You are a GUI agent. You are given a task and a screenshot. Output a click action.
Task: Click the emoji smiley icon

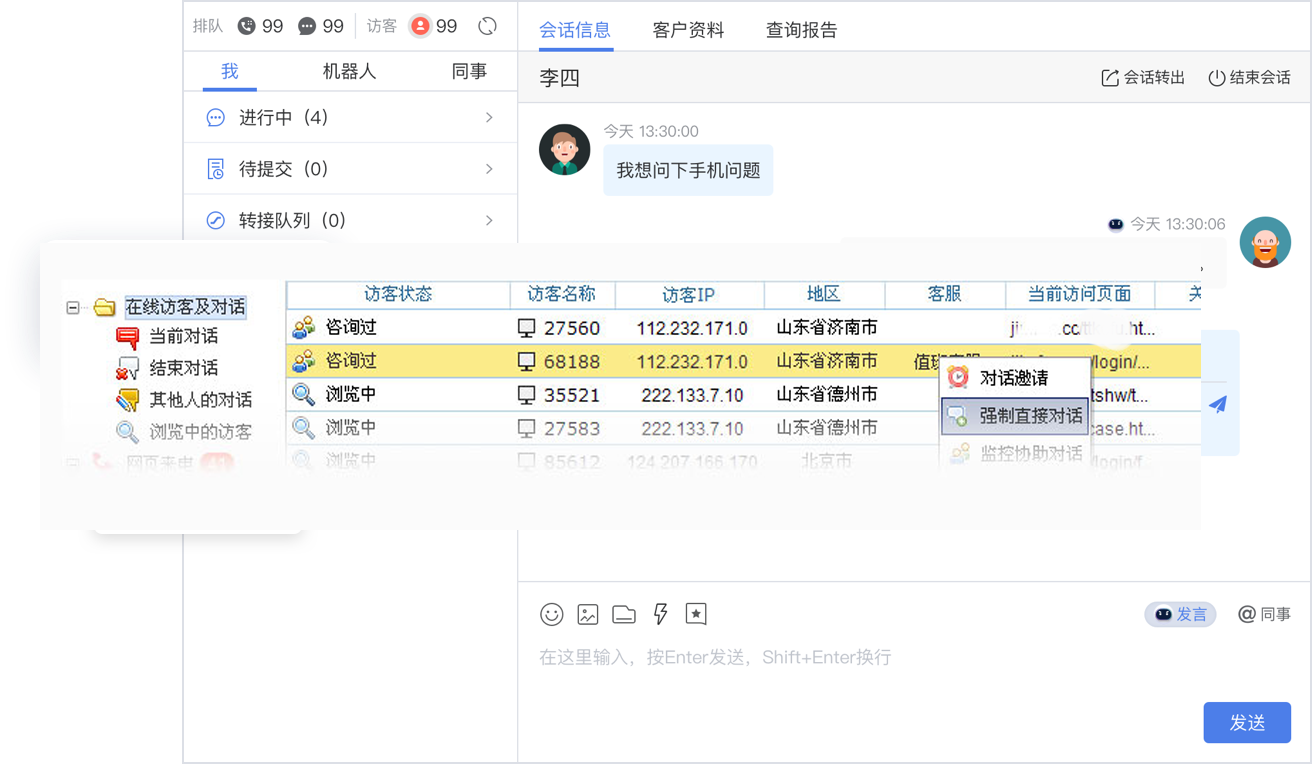552,614
